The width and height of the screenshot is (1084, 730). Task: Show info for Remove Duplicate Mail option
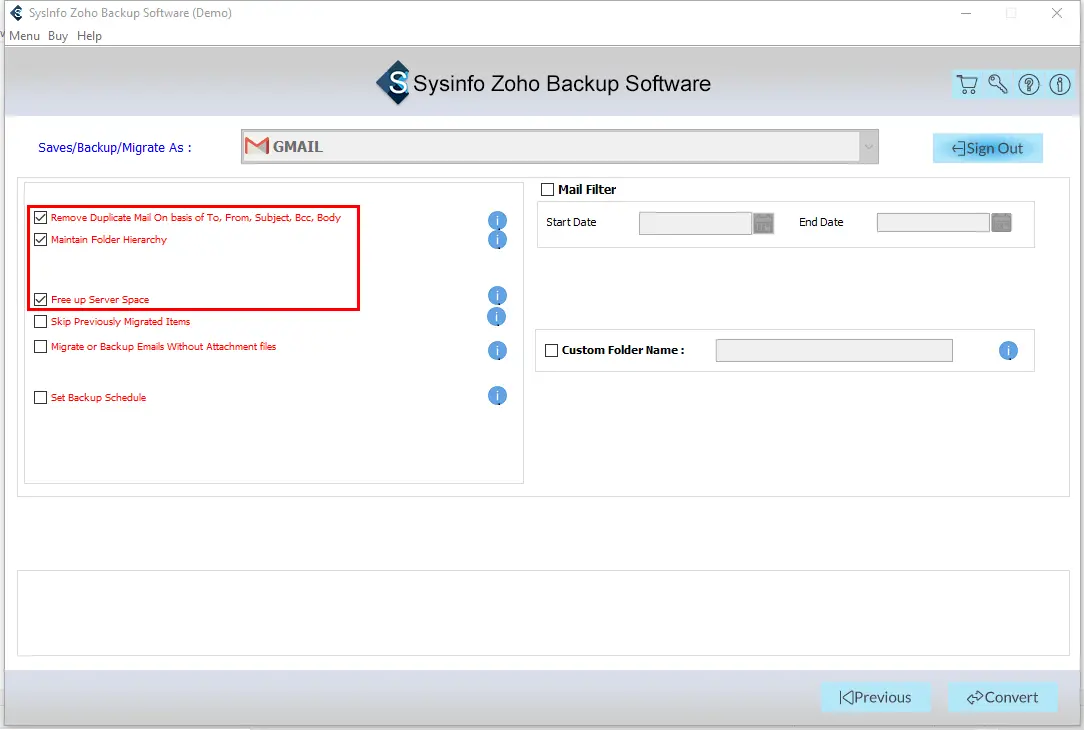(497, 220)
